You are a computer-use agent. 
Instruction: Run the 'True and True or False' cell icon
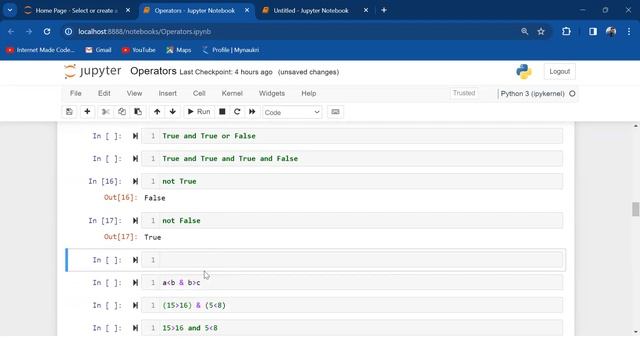coord(135,136)
